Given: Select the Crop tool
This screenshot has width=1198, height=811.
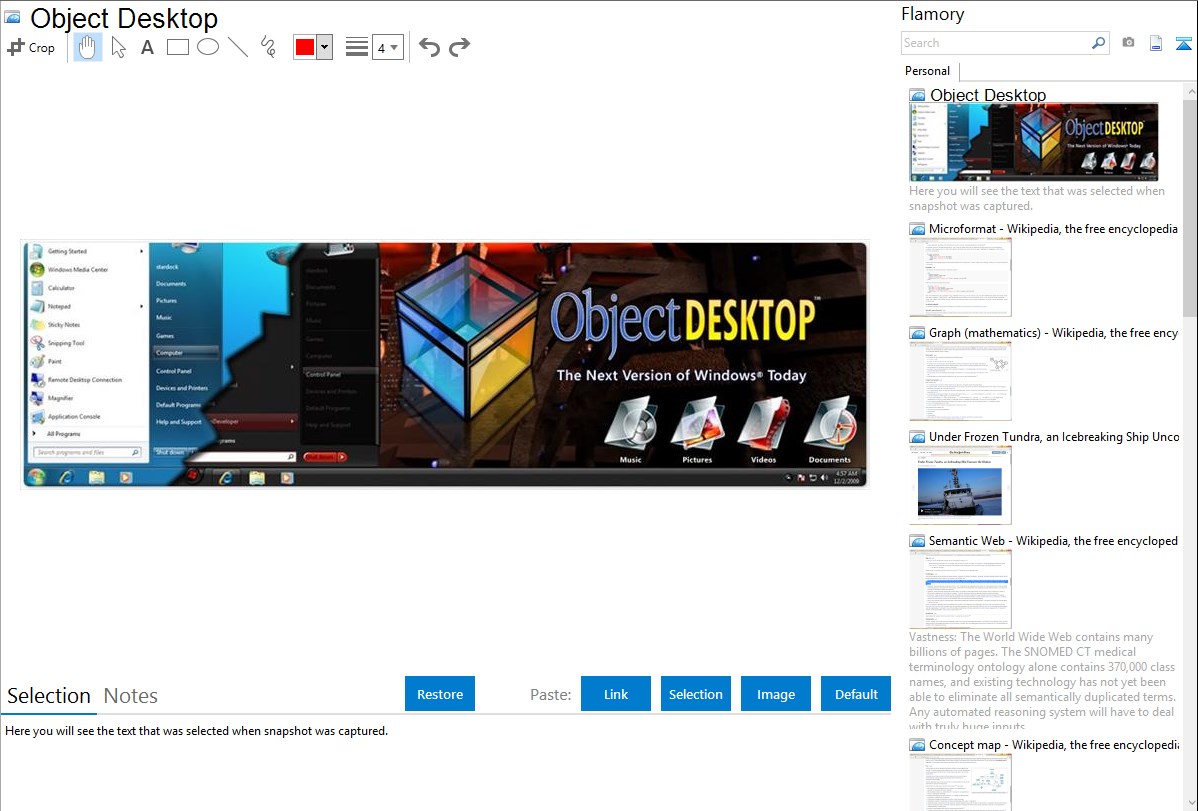Looking at the screenshot, I should coord(31,47).
